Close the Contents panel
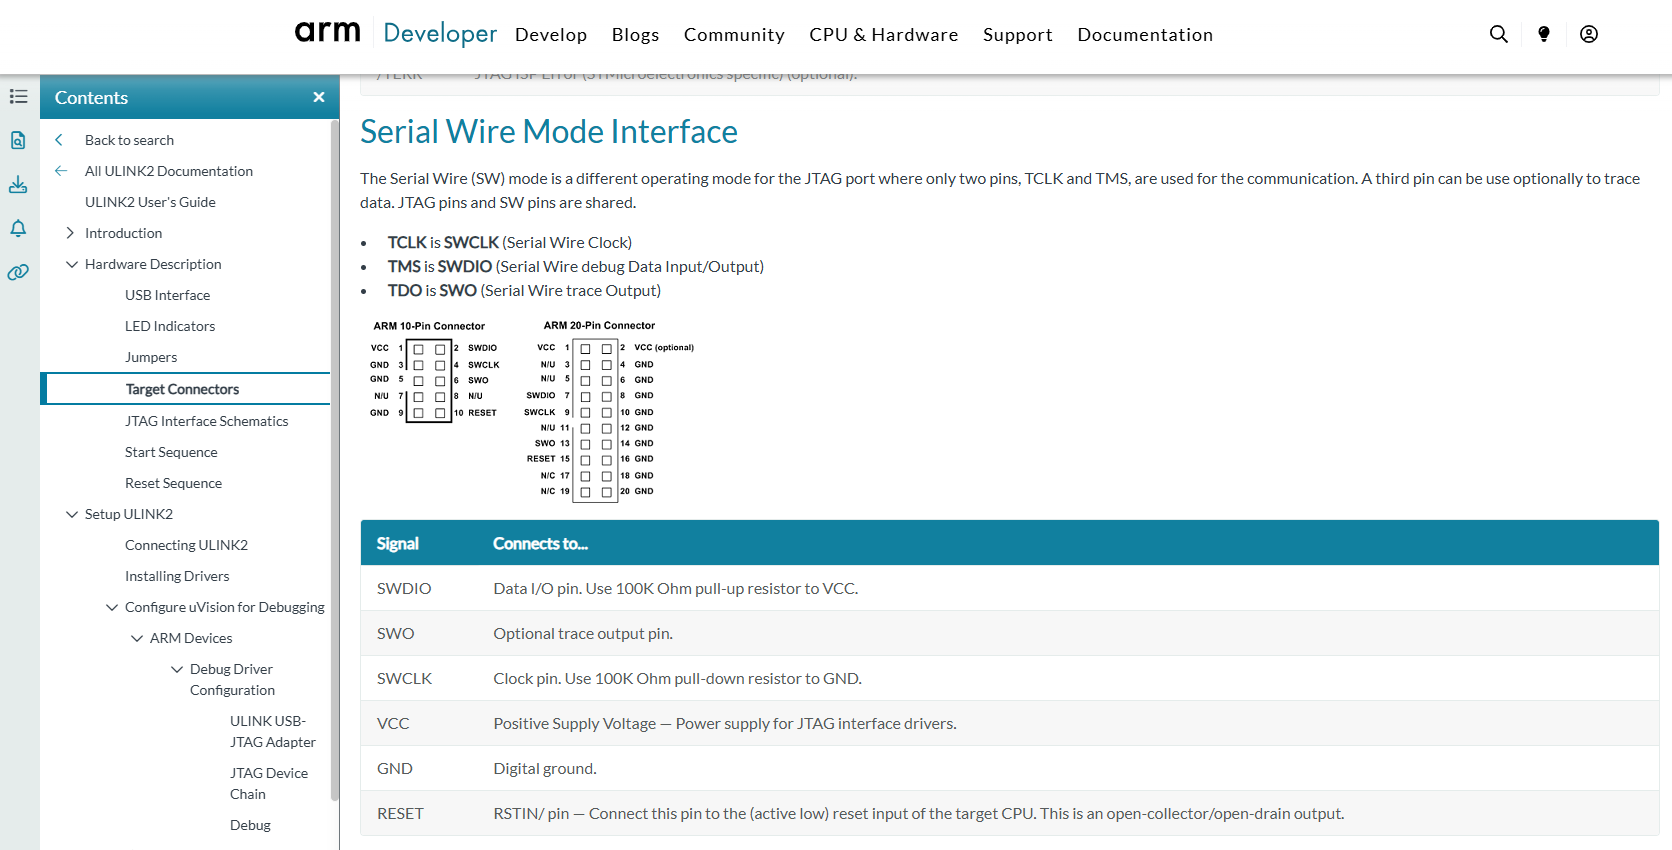The height and width of the screenshot is (850, 1672). point(318,97)
